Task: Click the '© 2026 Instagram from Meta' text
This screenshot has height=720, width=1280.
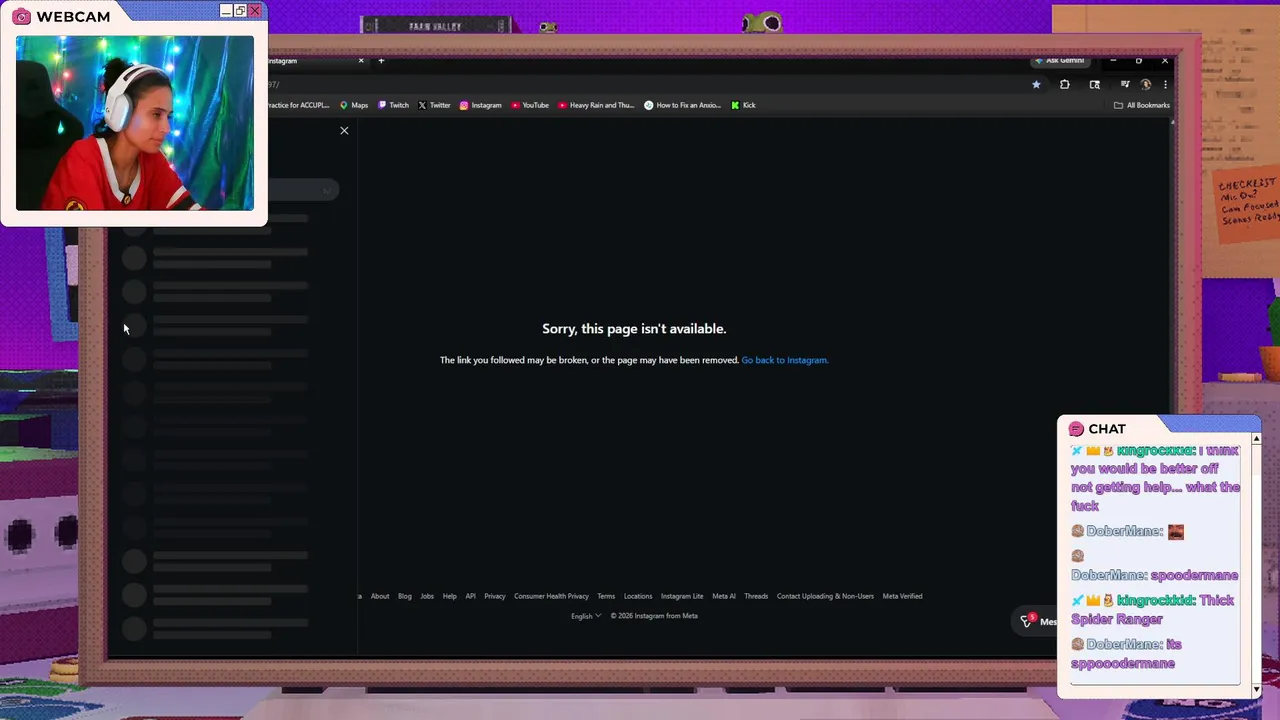Action: pos(654,616)
